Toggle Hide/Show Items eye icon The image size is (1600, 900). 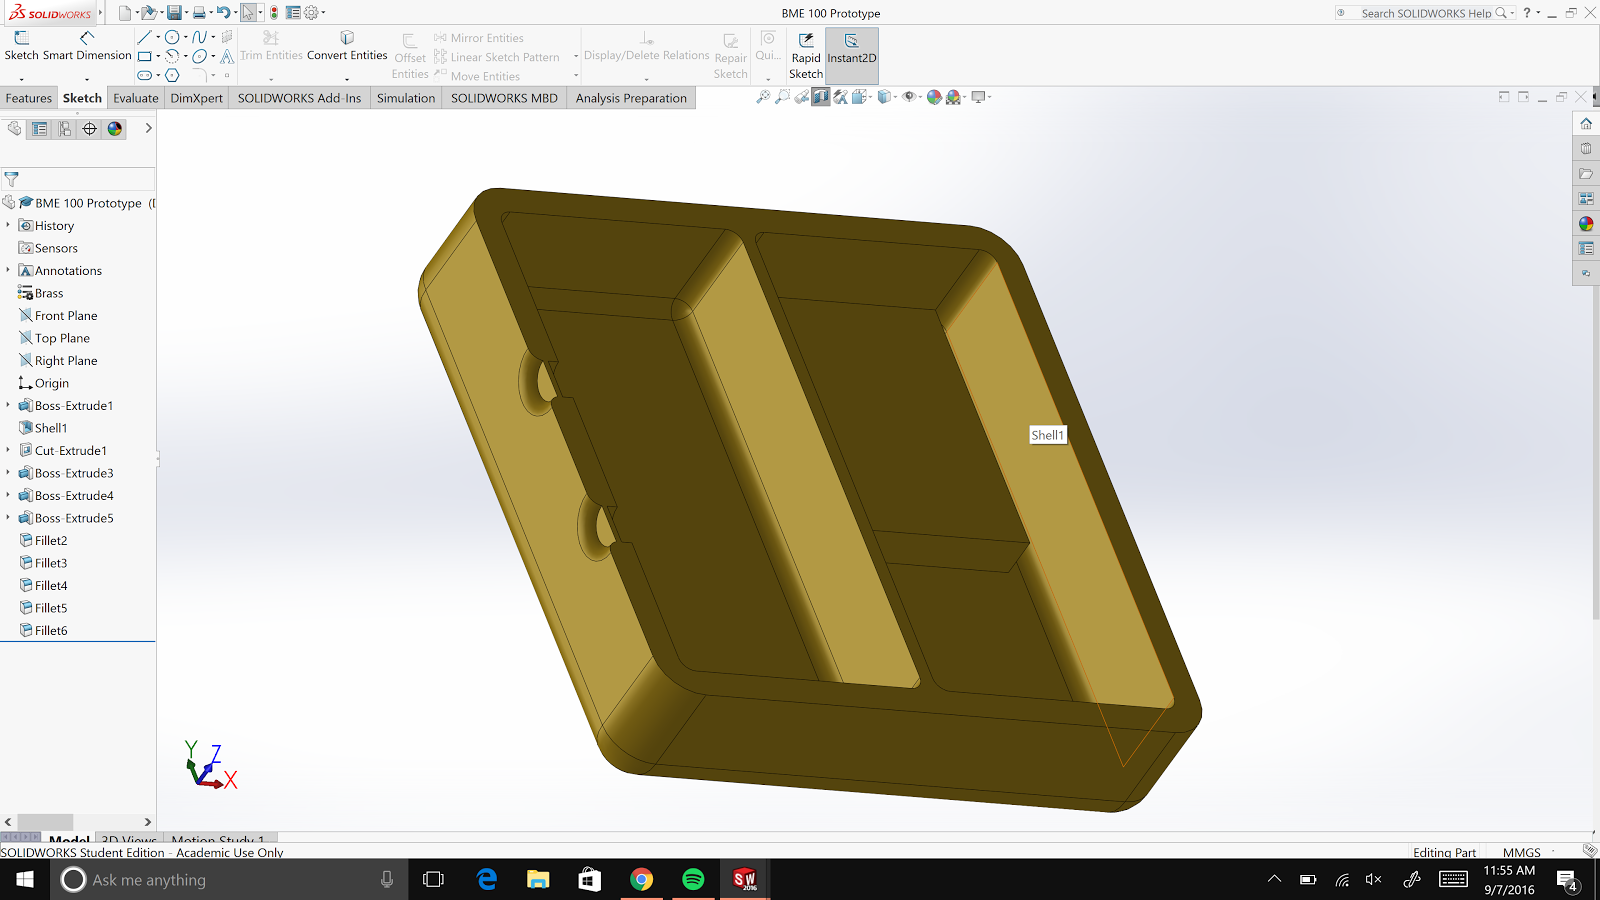[x=909, y=97]
